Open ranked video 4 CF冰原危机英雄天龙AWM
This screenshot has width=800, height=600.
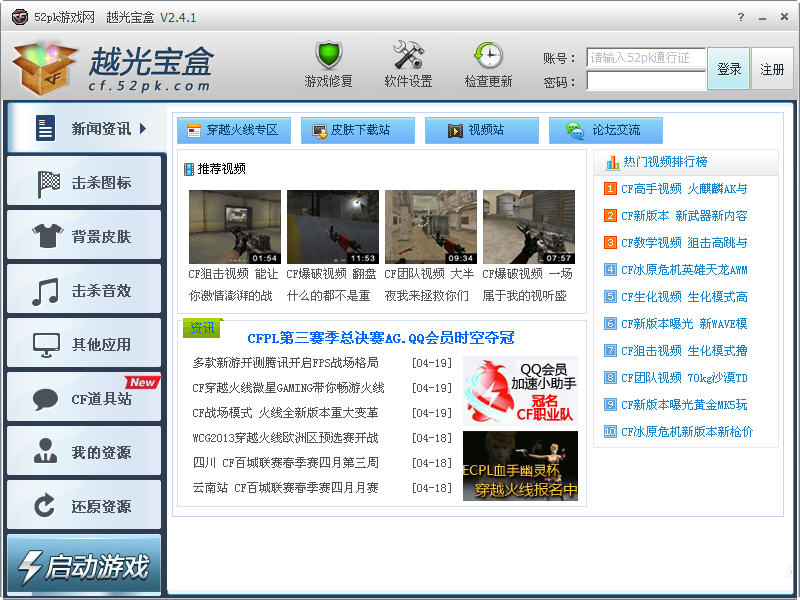click(x=684, y=270)
